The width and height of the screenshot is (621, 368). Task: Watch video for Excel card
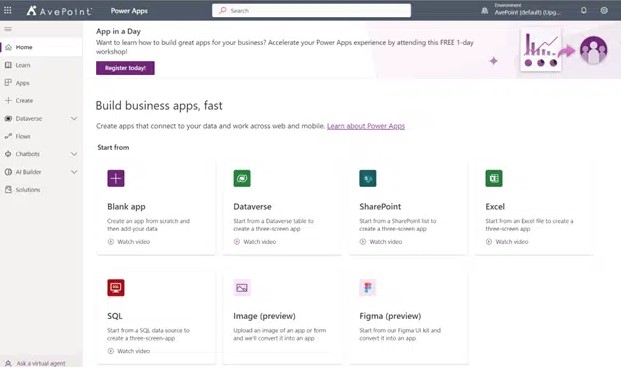tap(507, 242)
